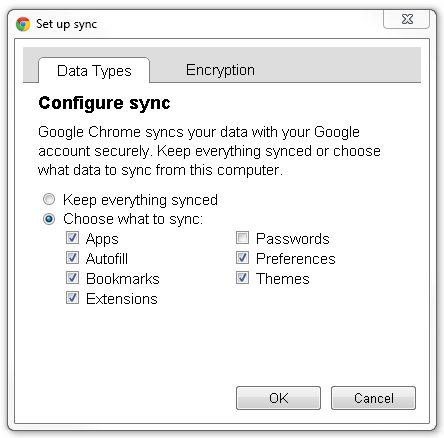Viewport: 444px width, 438px height.
Task: Disable the Bookmarks sync checkbox
Action: tap(72, 278)
